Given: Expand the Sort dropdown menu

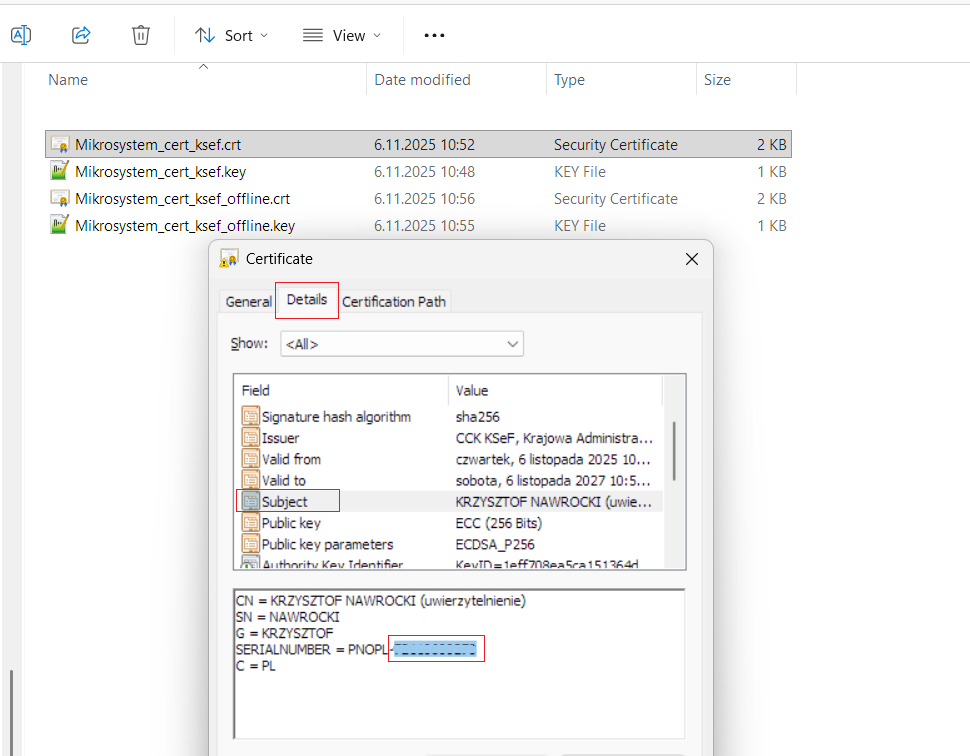Looking at the screenshot, I should point(232,35).
